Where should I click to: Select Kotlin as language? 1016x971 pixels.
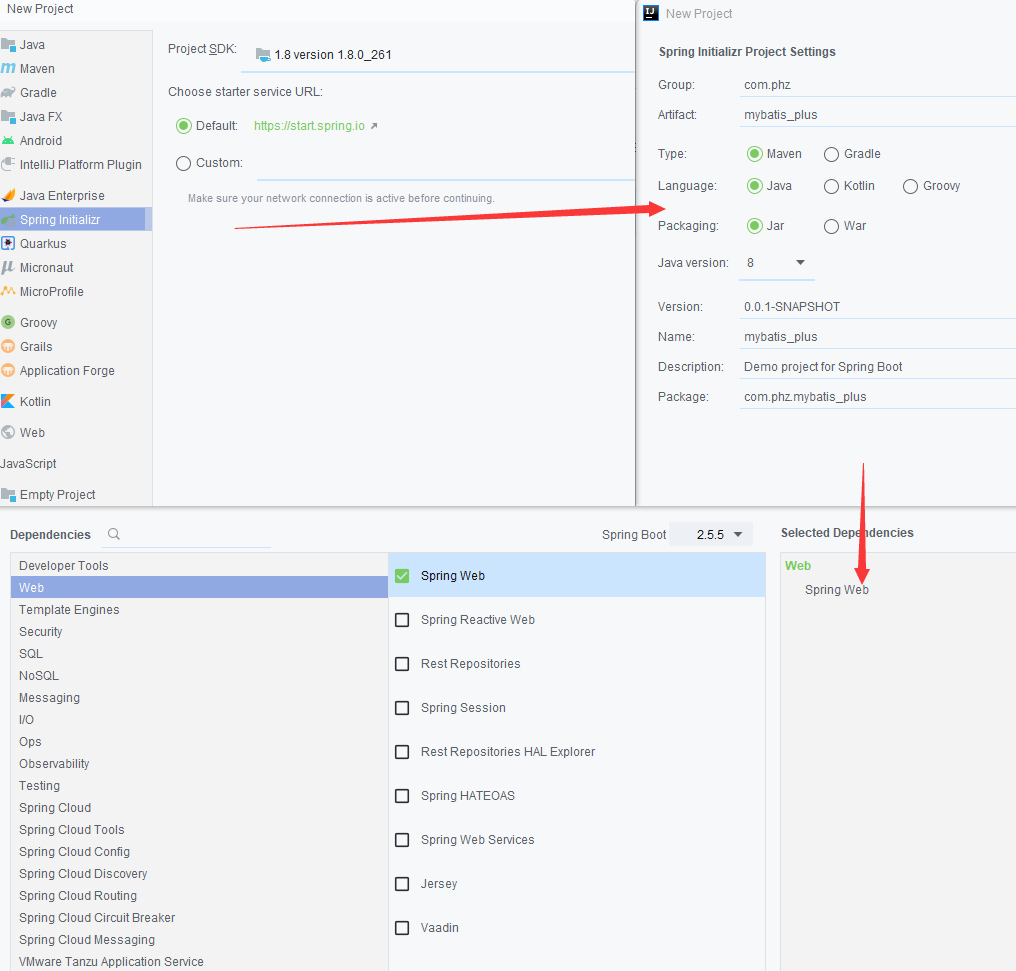click(x=831, y=187)
